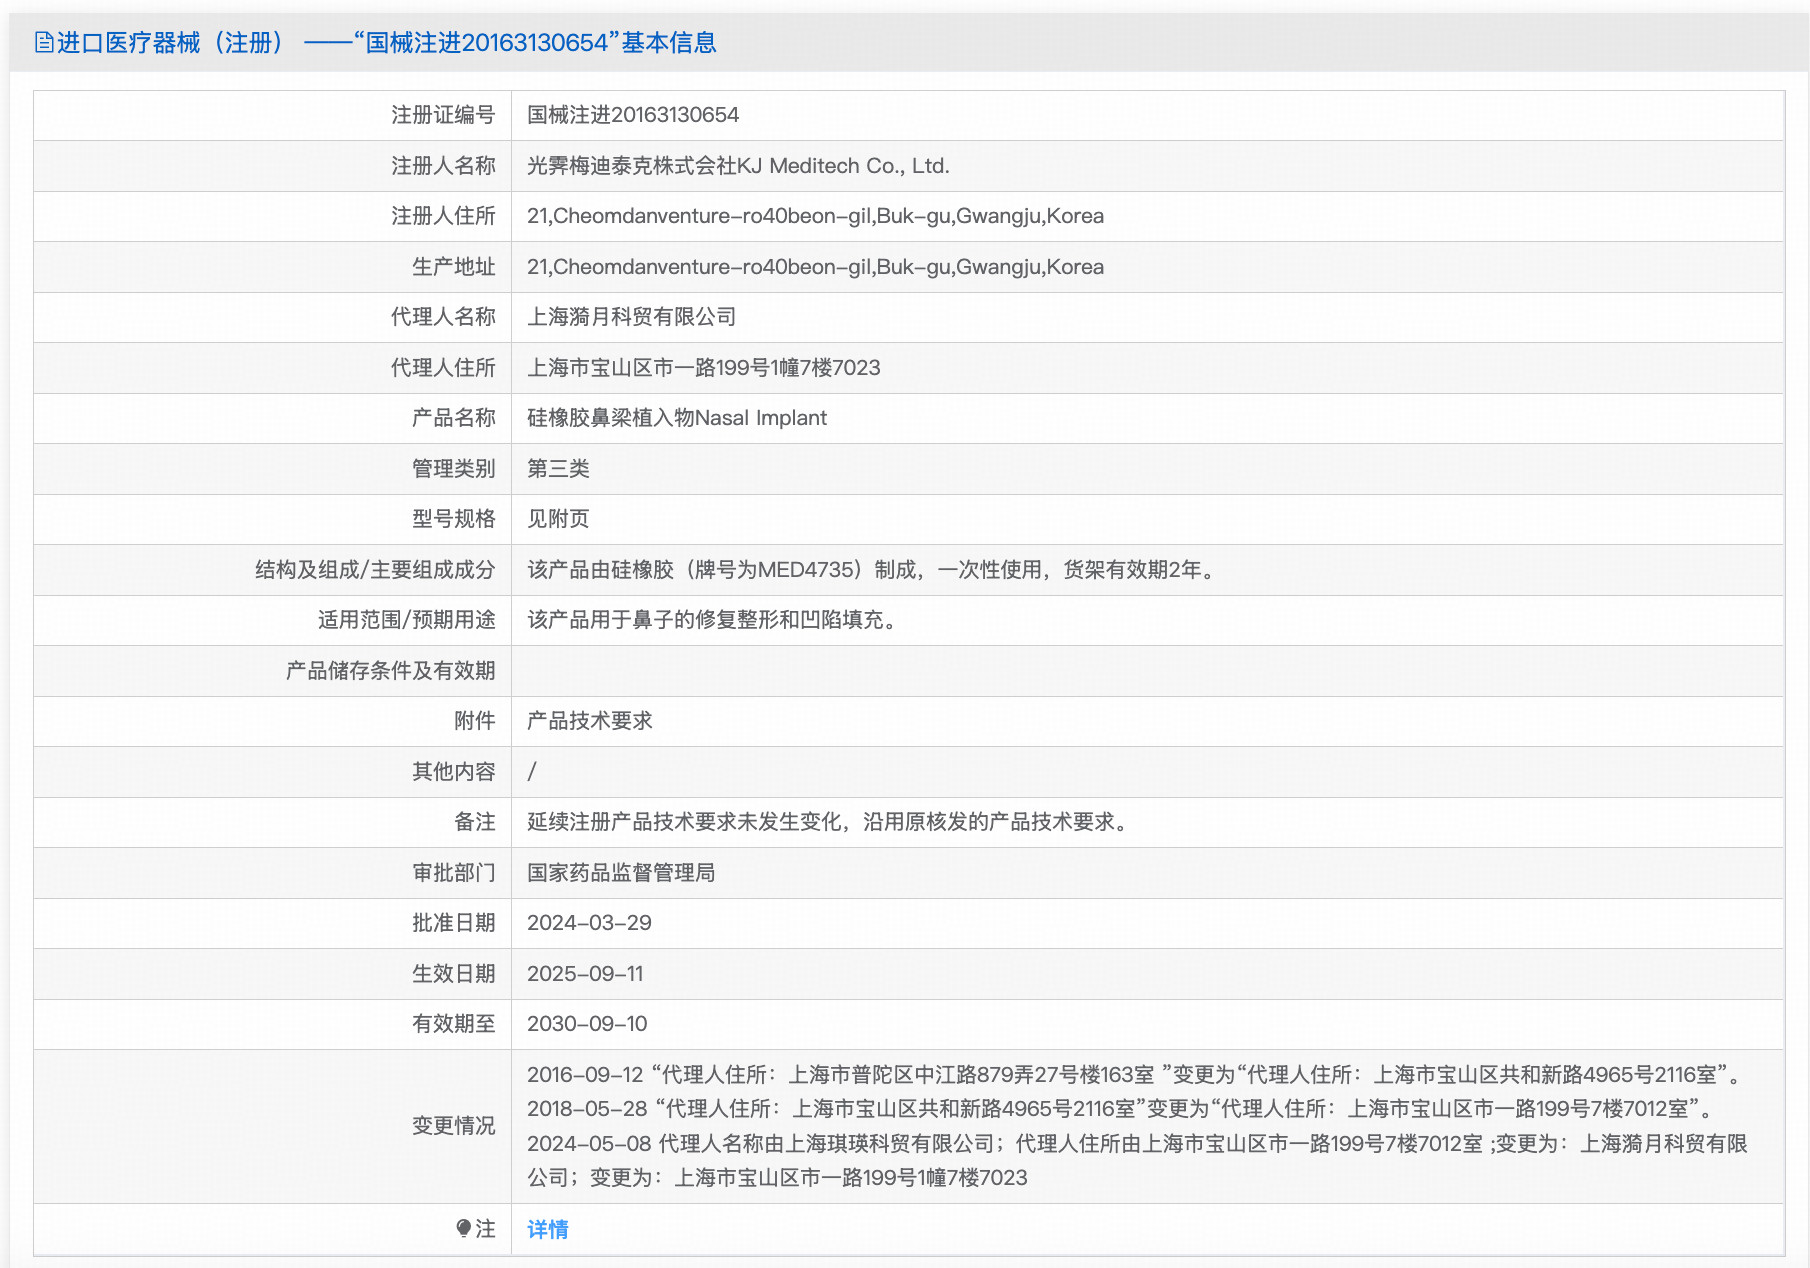The width and height of the screenshot is (1810, 1268).
Task: Select the product name Nasal Implant
Action: (x=676, y=418)
